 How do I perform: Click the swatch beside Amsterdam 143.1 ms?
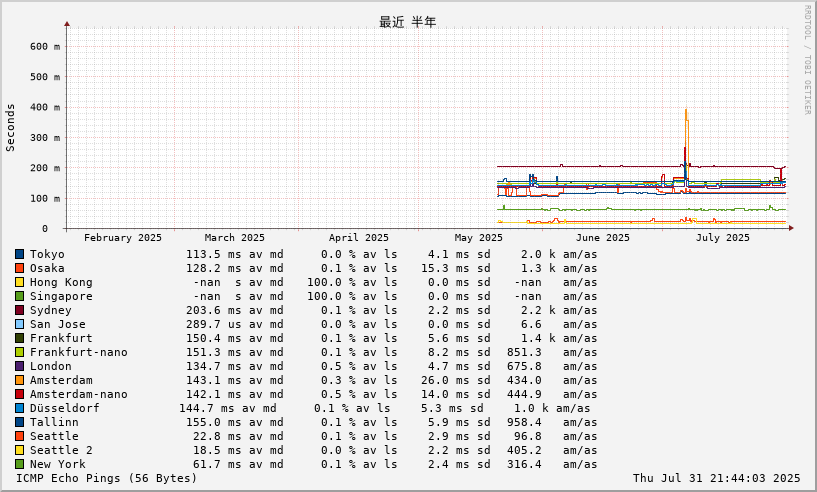(x=19, y=380)
